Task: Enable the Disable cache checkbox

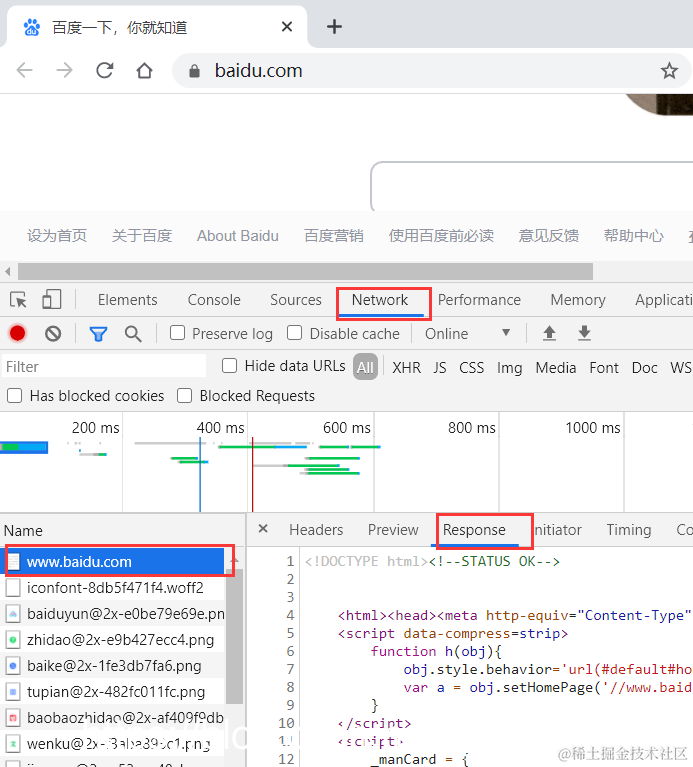Action: pyautogui.click(x=294, y=333)
